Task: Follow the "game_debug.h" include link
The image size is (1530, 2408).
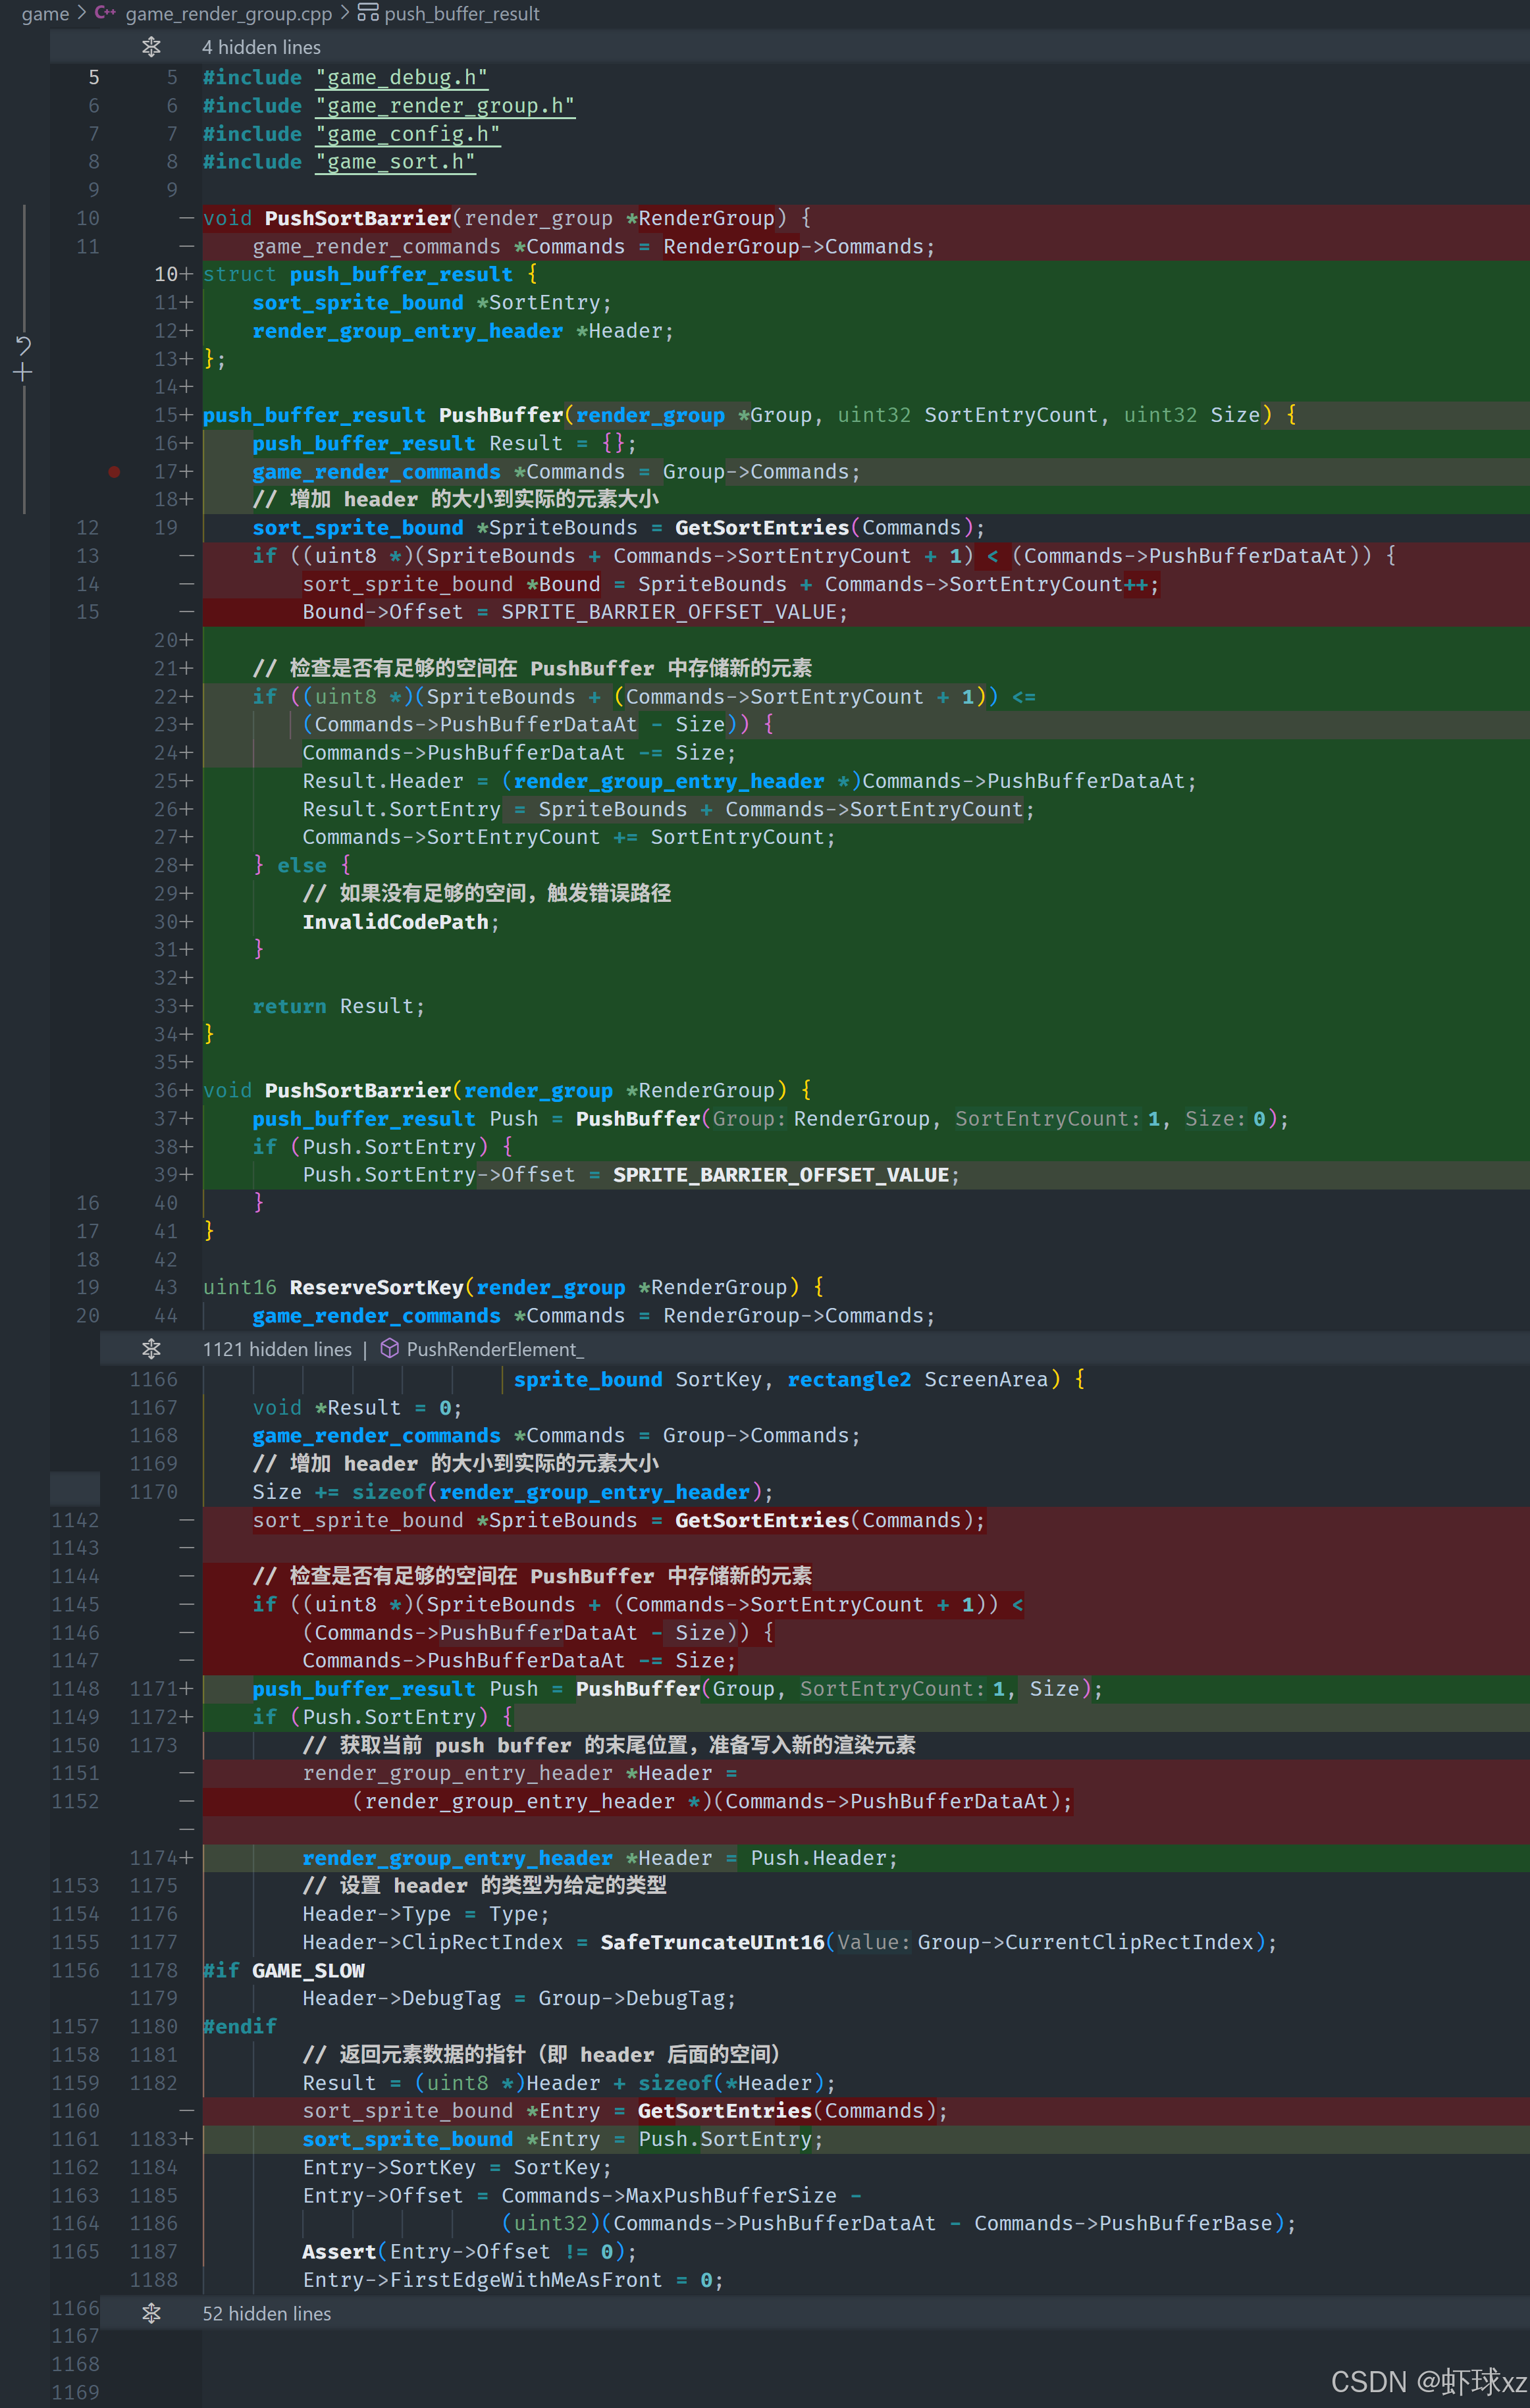Action: pos(401,77)
